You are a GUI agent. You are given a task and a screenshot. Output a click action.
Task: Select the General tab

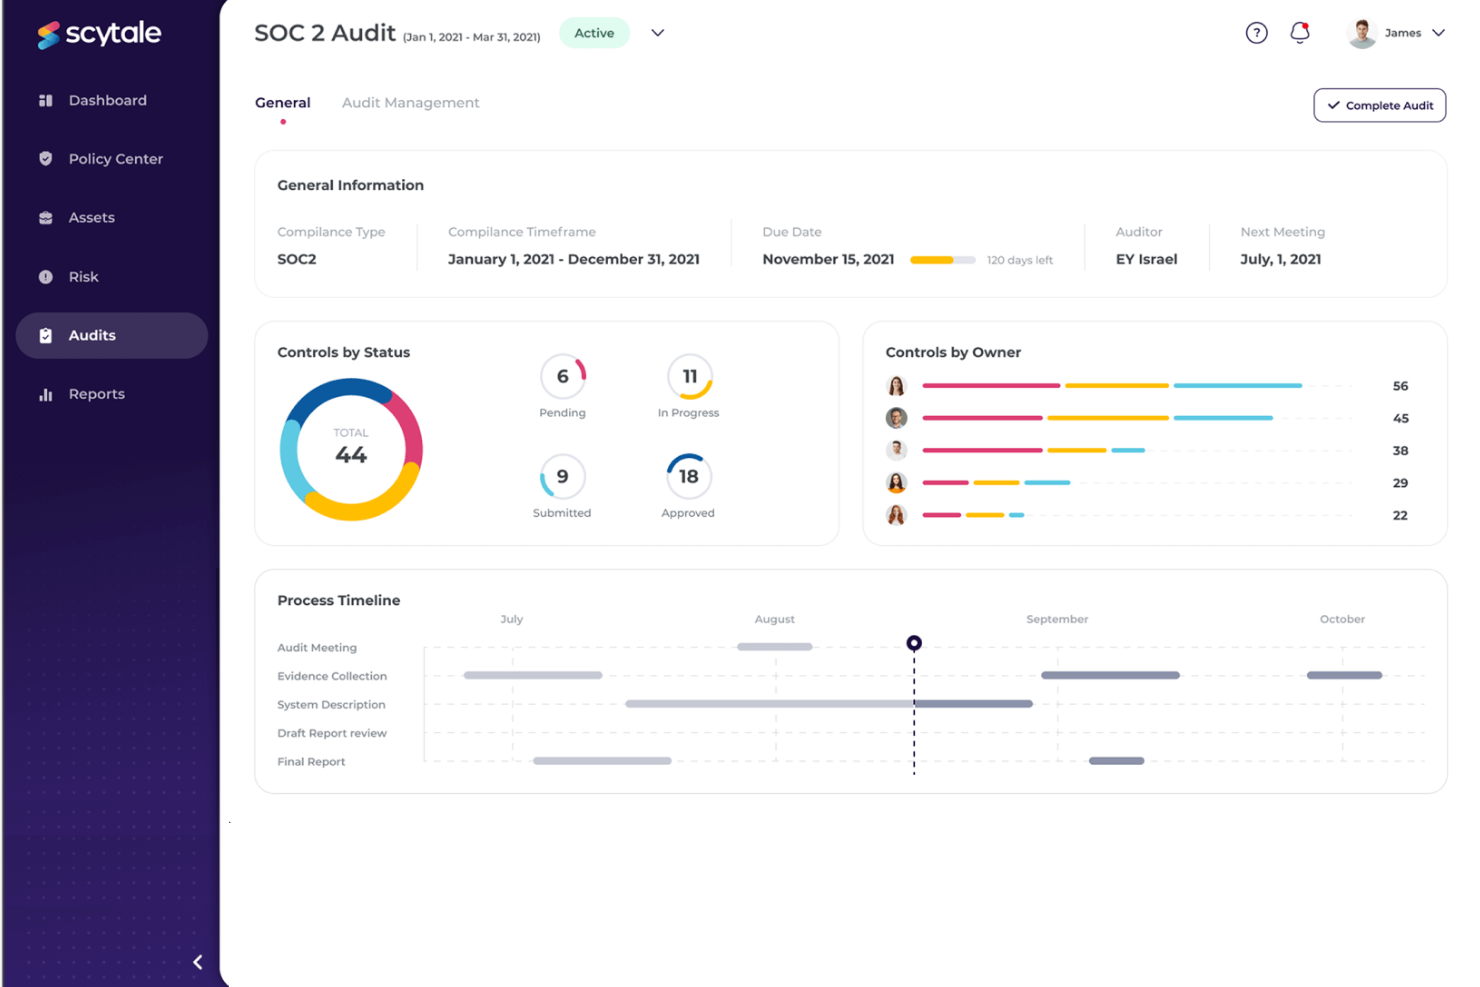283,102
